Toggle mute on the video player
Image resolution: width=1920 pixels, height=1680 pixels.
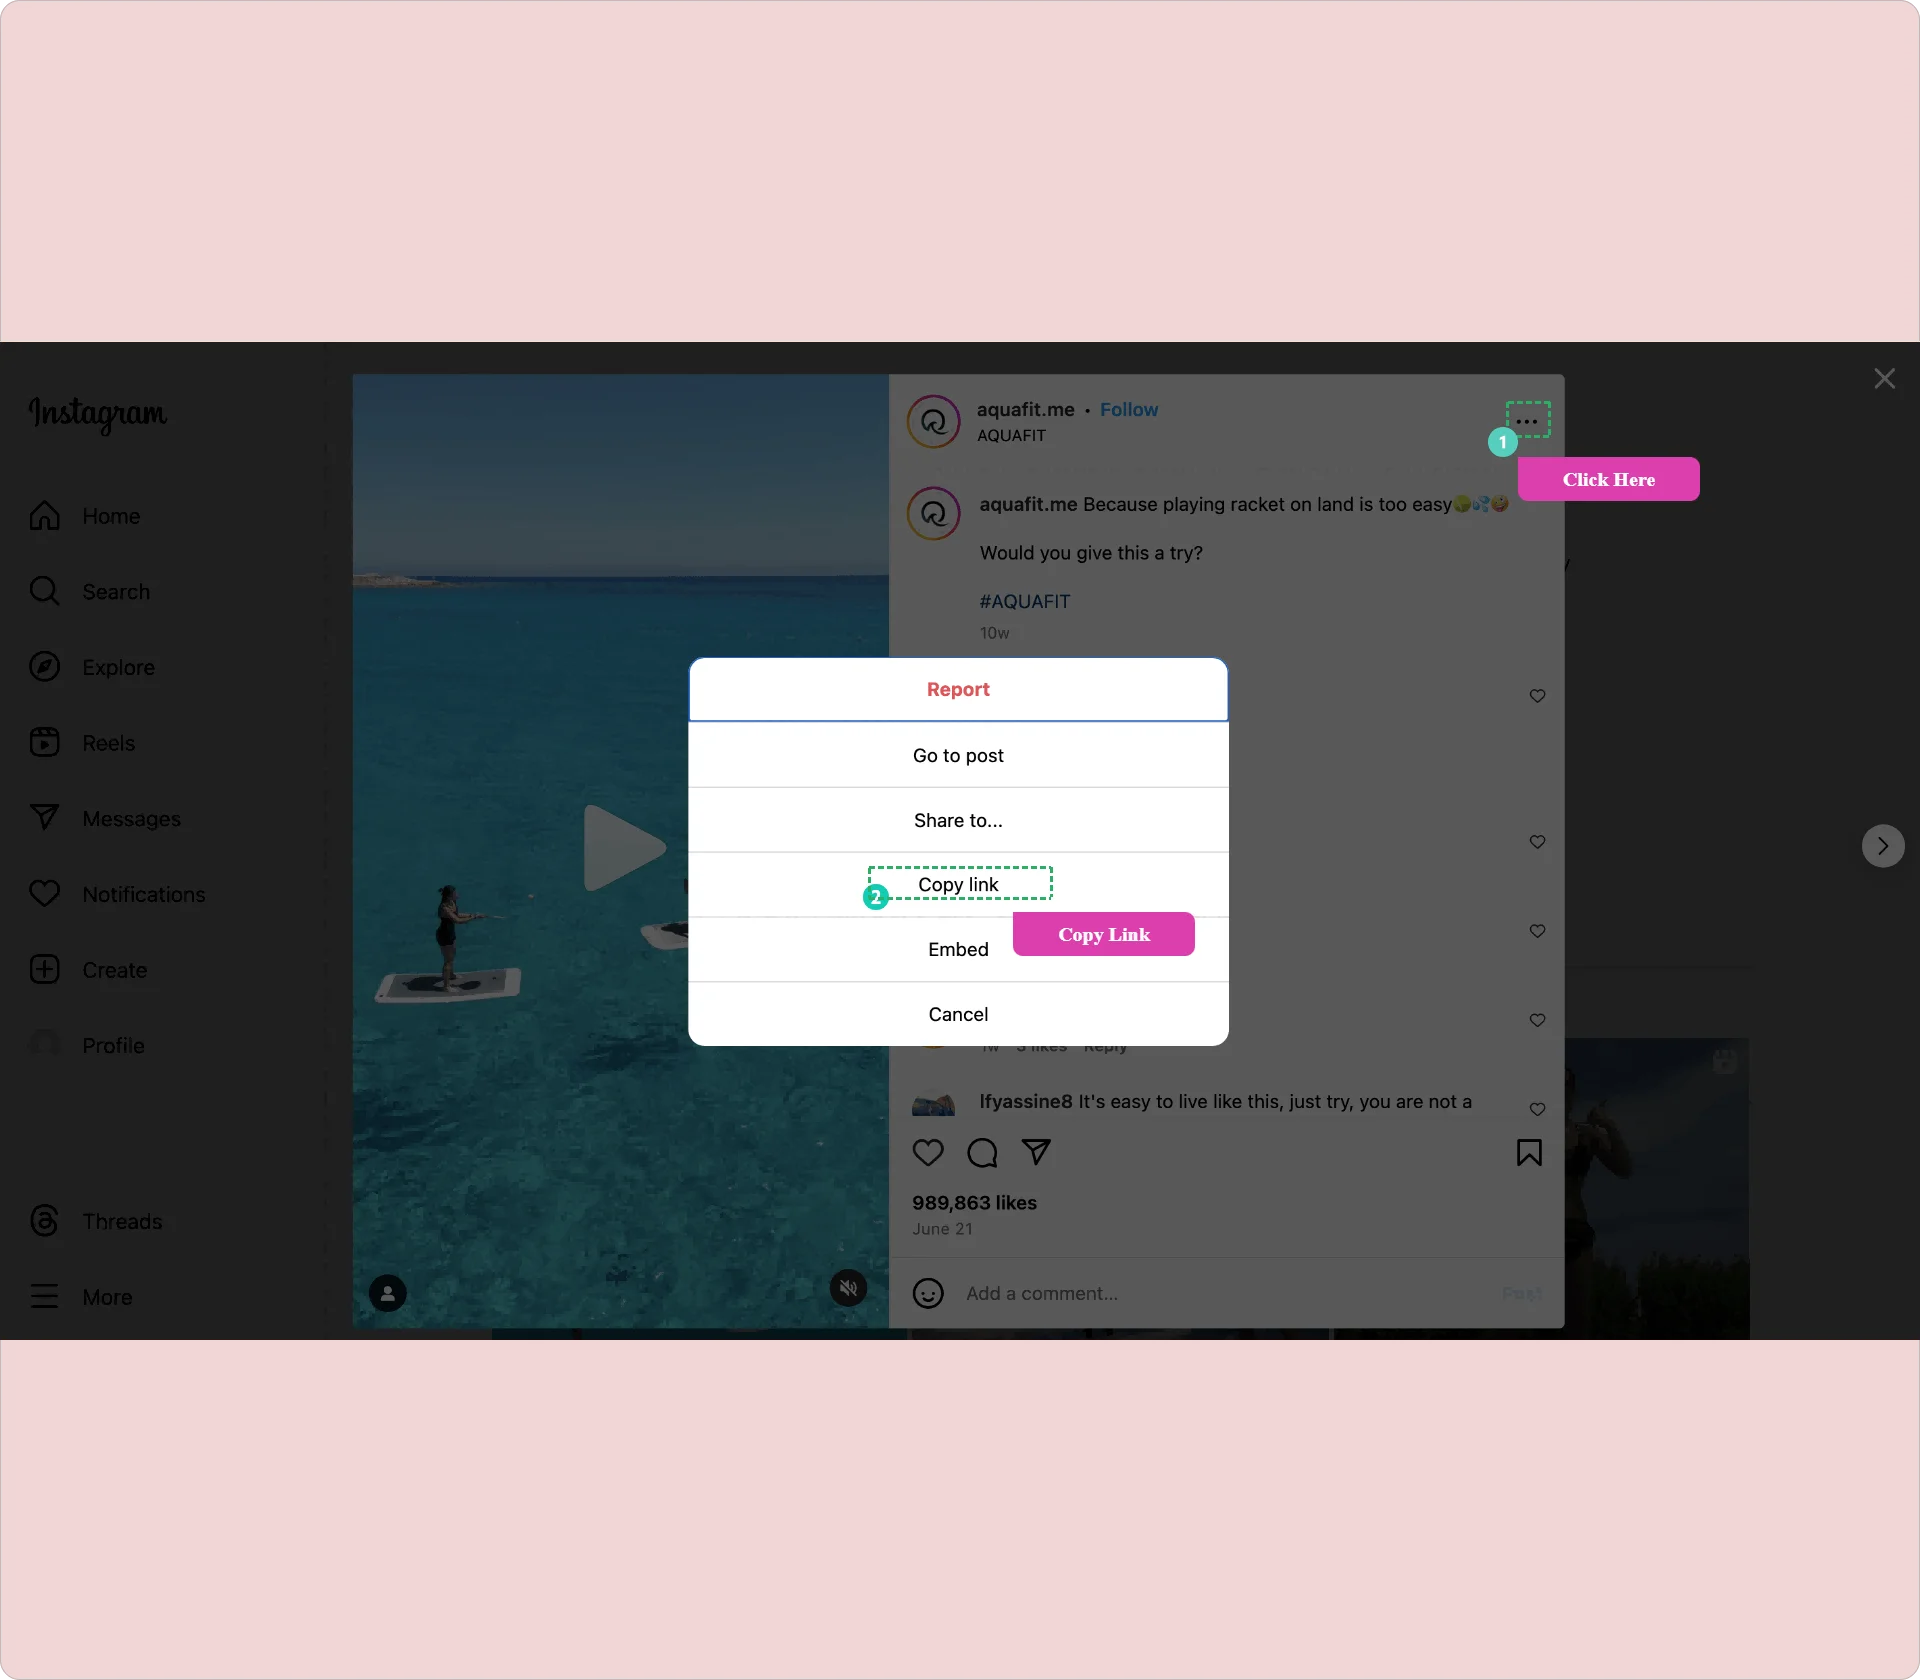849,1290
